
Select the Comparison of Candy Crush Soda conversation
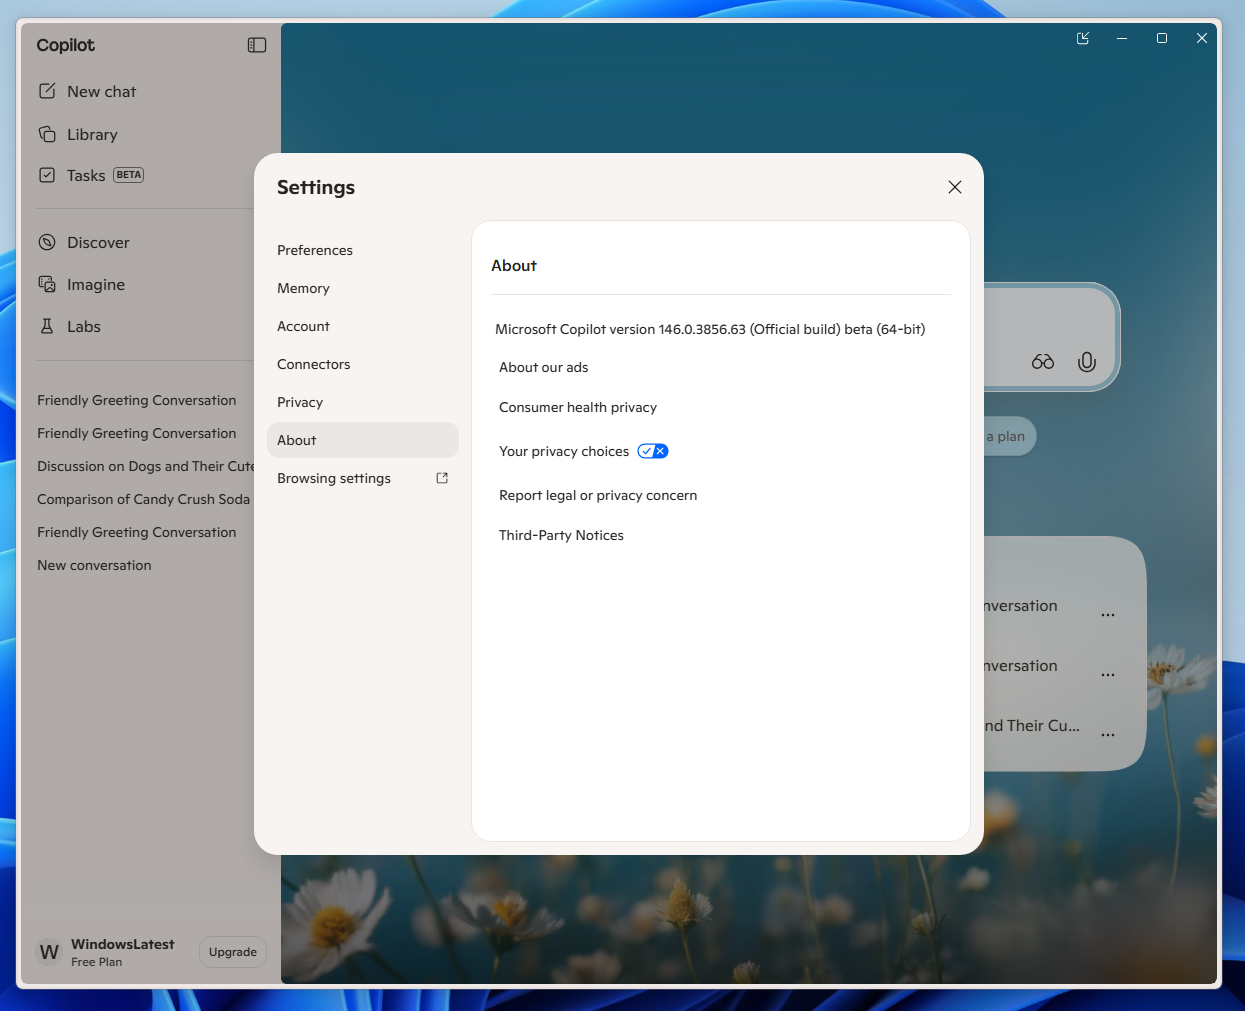pos(143,499)
